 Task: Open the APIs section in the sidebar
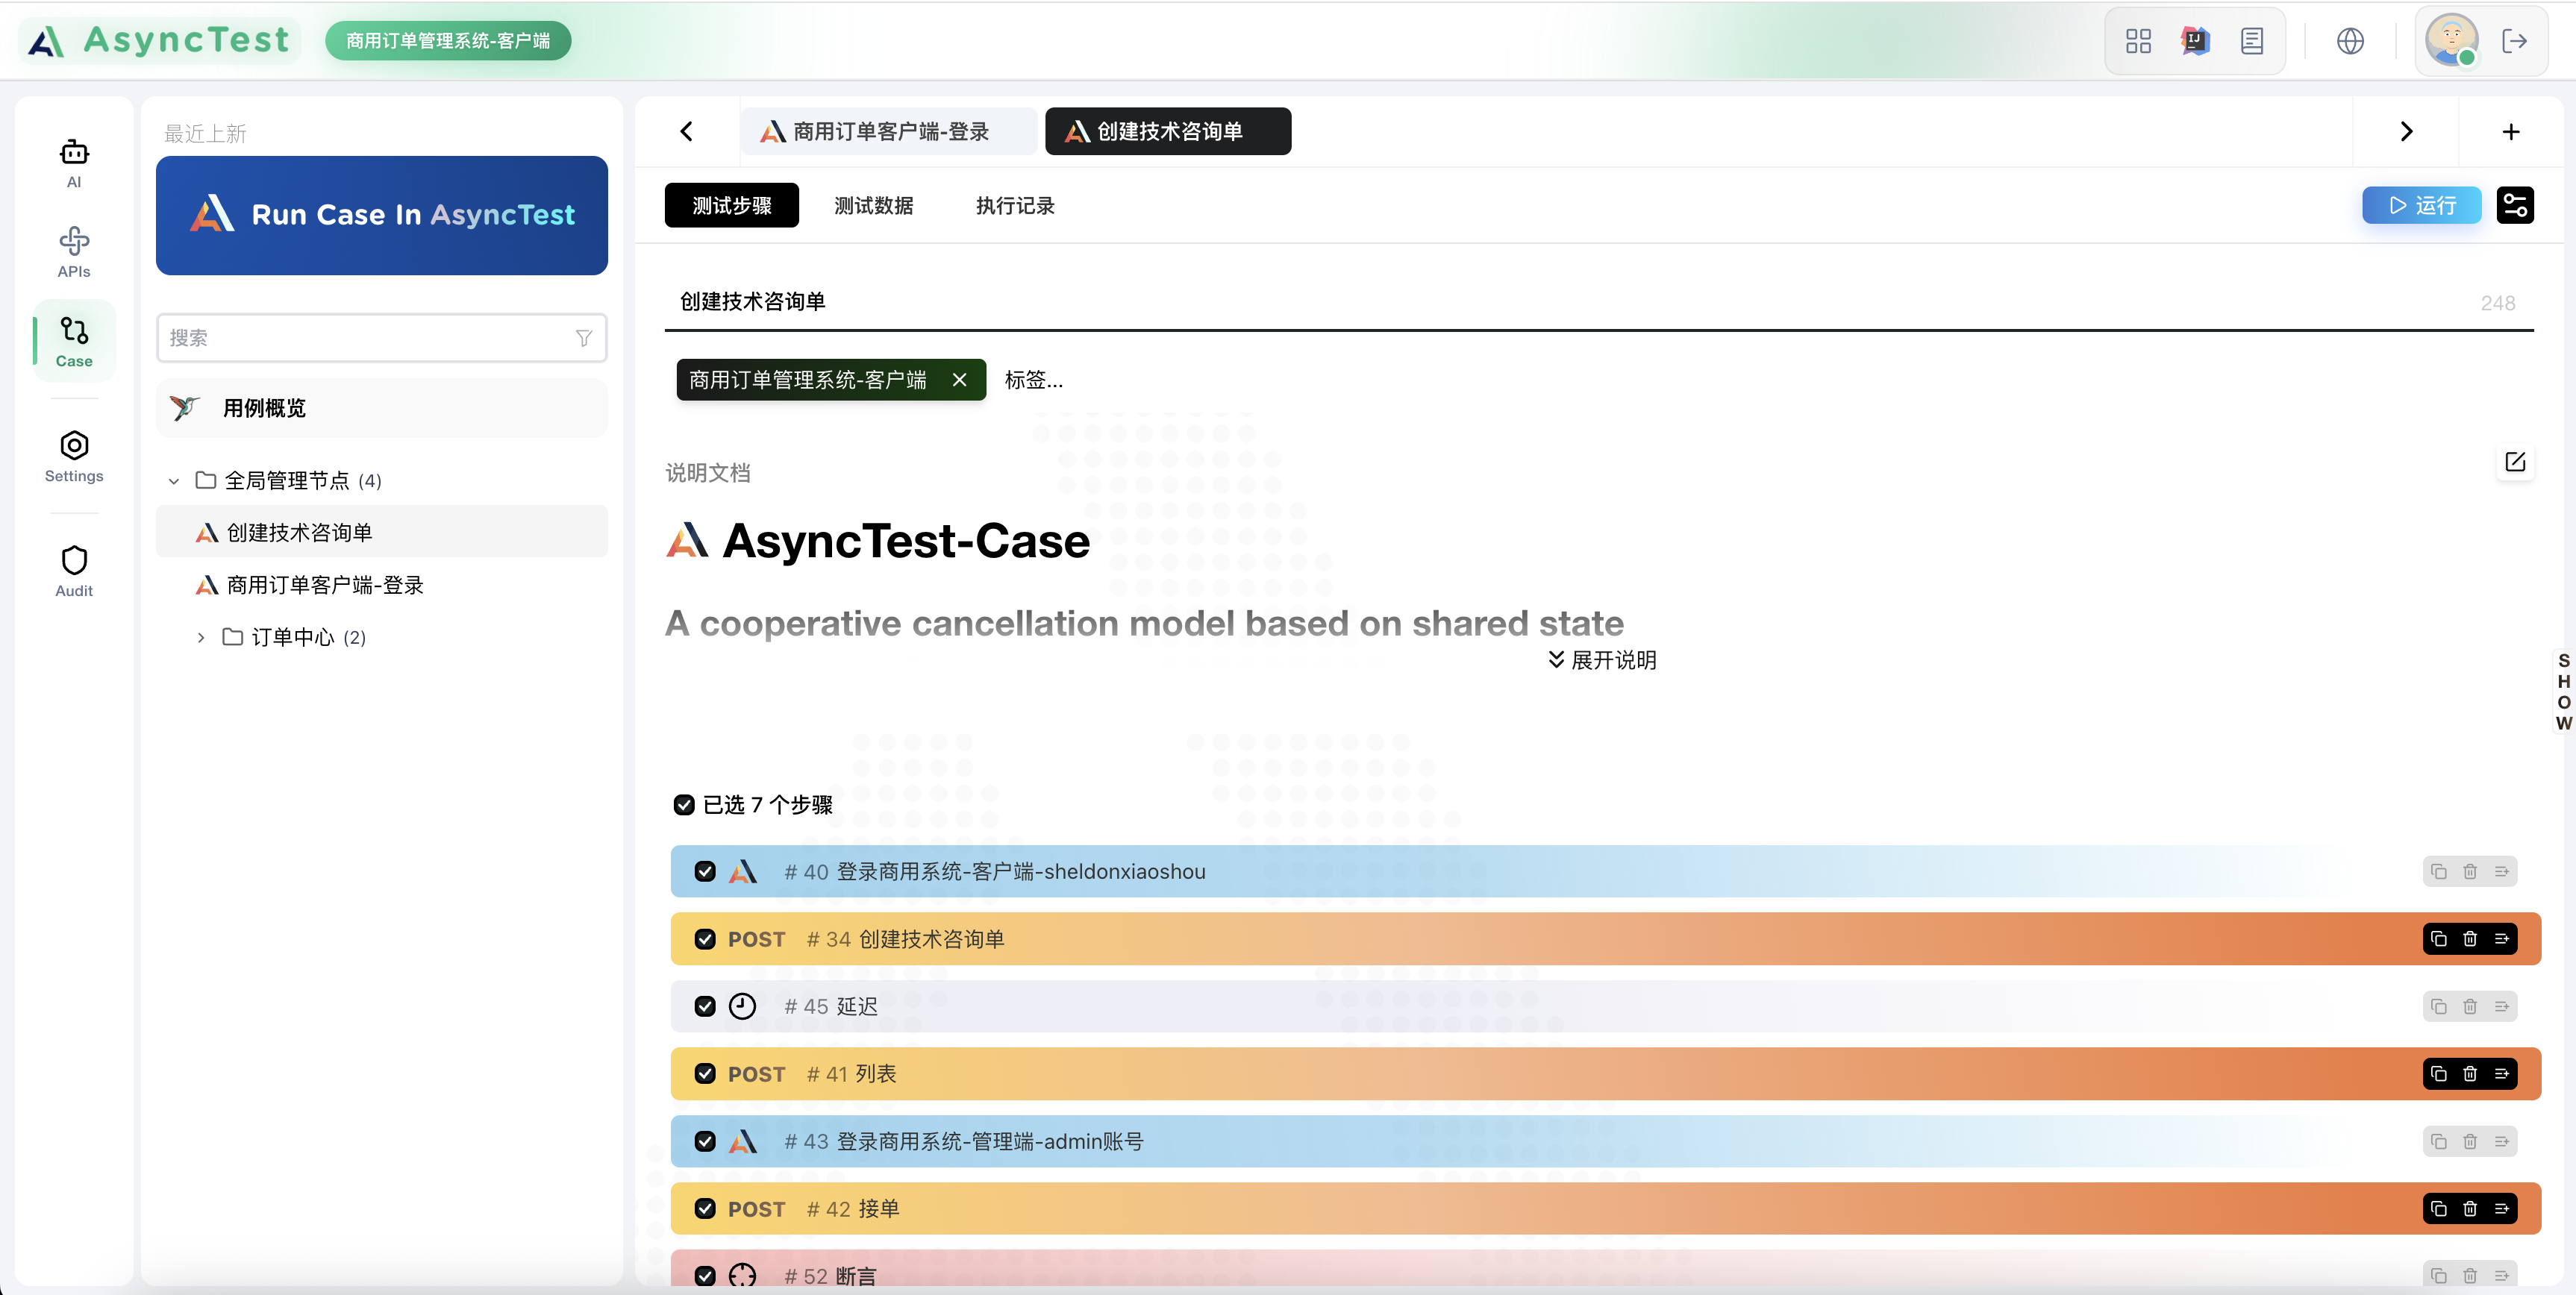[73, 250]
